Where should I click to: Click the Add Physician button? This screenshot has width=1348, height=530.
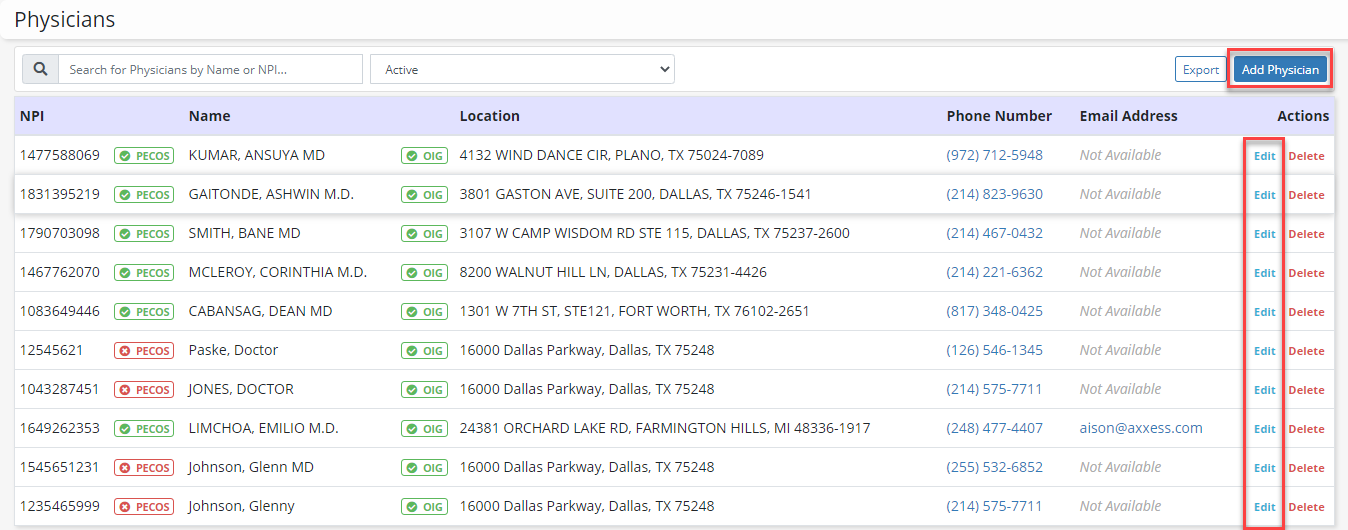click(1279, 70)
